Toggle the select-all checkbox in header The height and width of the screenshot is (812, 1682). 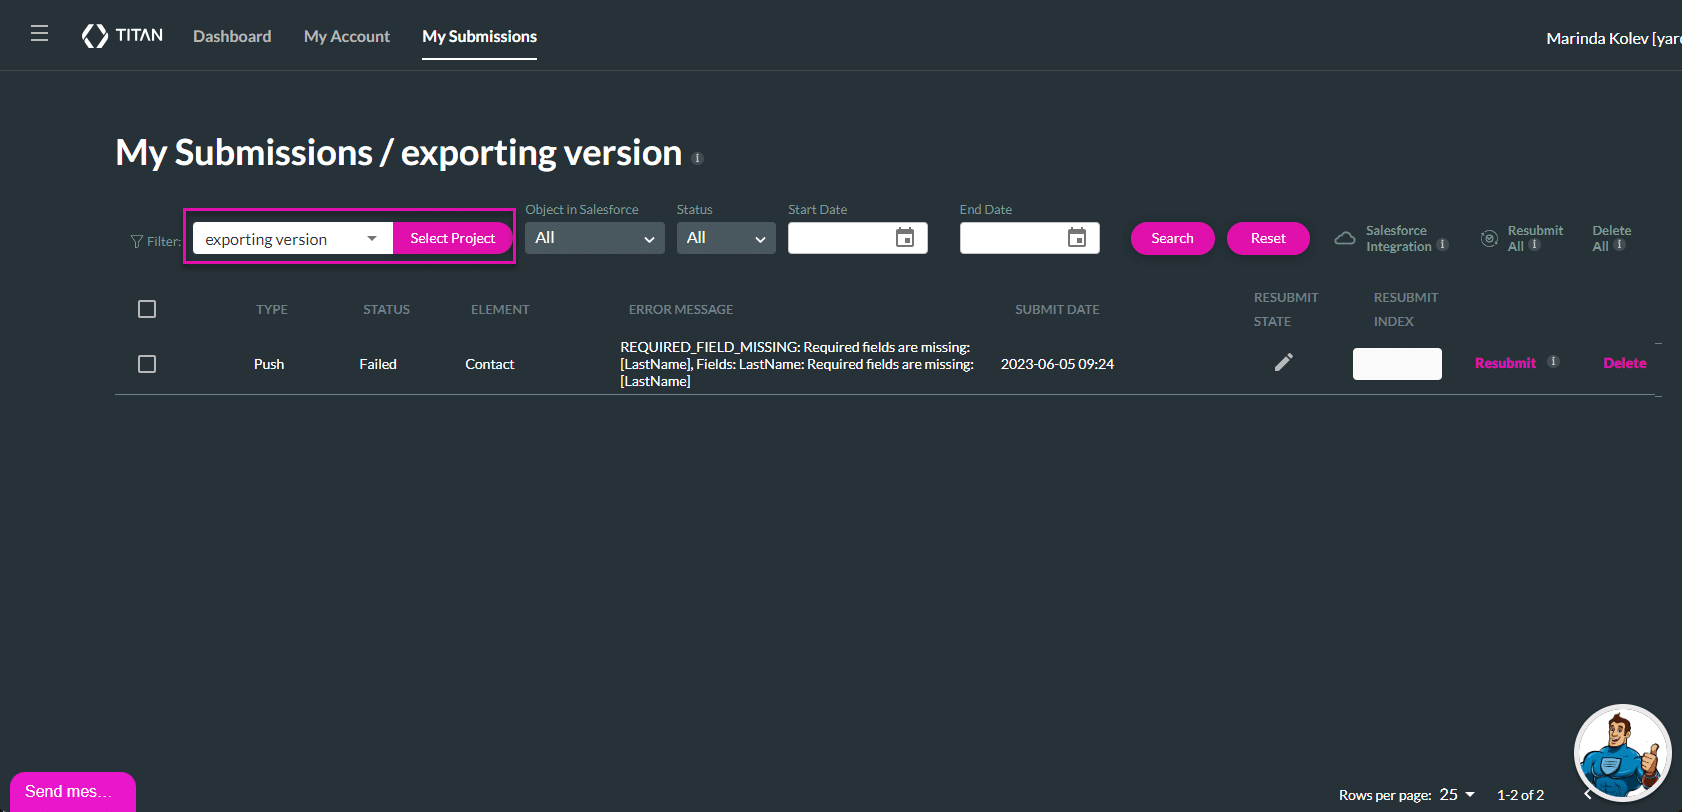147,309
